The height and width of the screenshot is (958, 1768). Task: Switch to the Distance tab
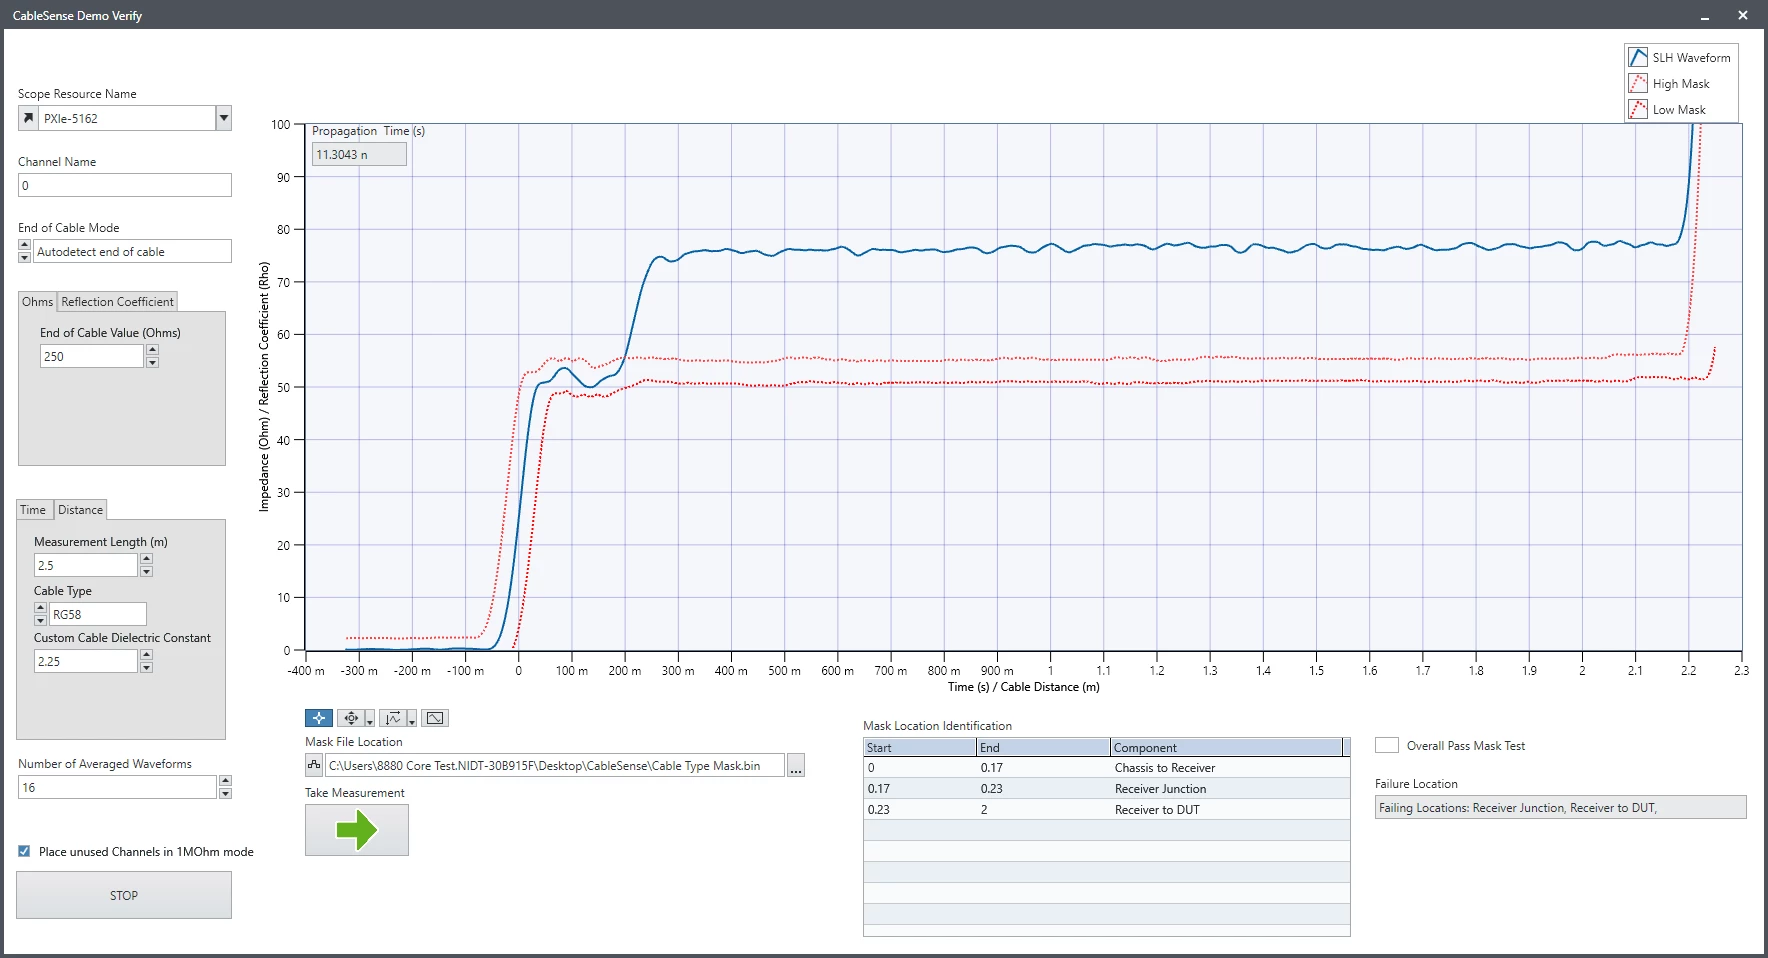click(x=80, y=510)
